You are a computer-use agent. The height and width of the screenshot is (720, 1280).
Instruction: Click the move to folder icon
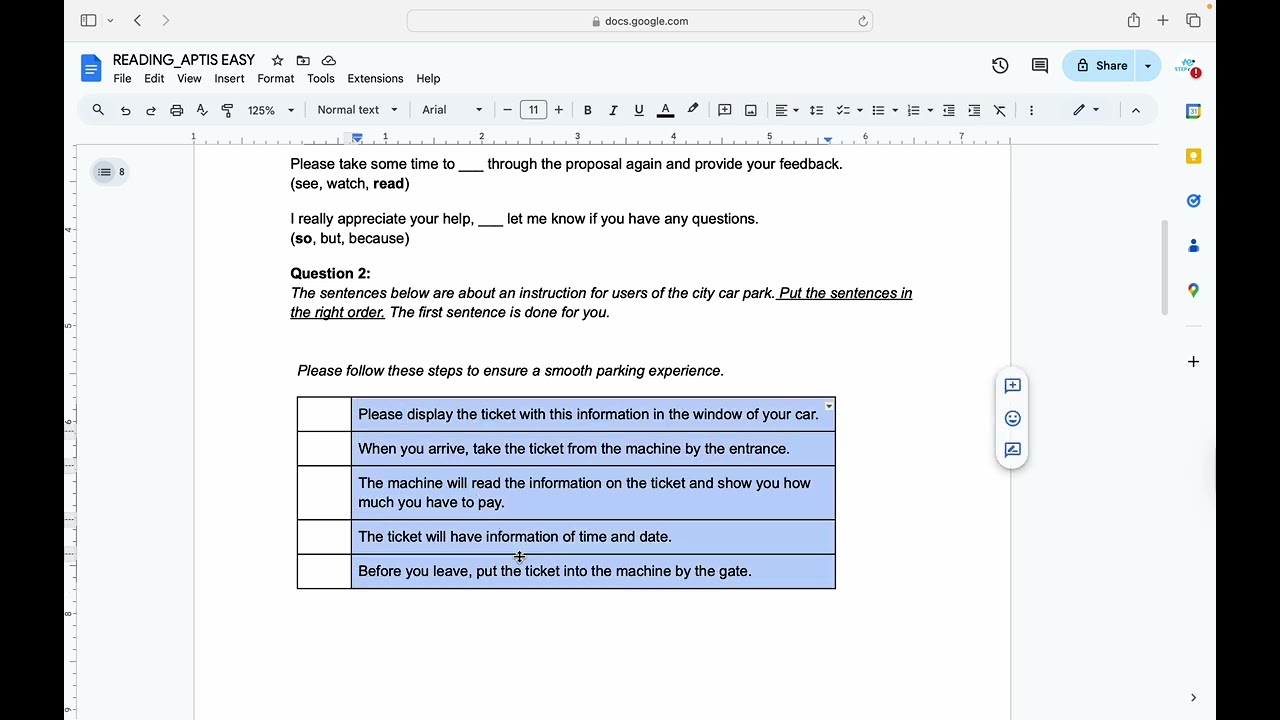coord(303,60)
